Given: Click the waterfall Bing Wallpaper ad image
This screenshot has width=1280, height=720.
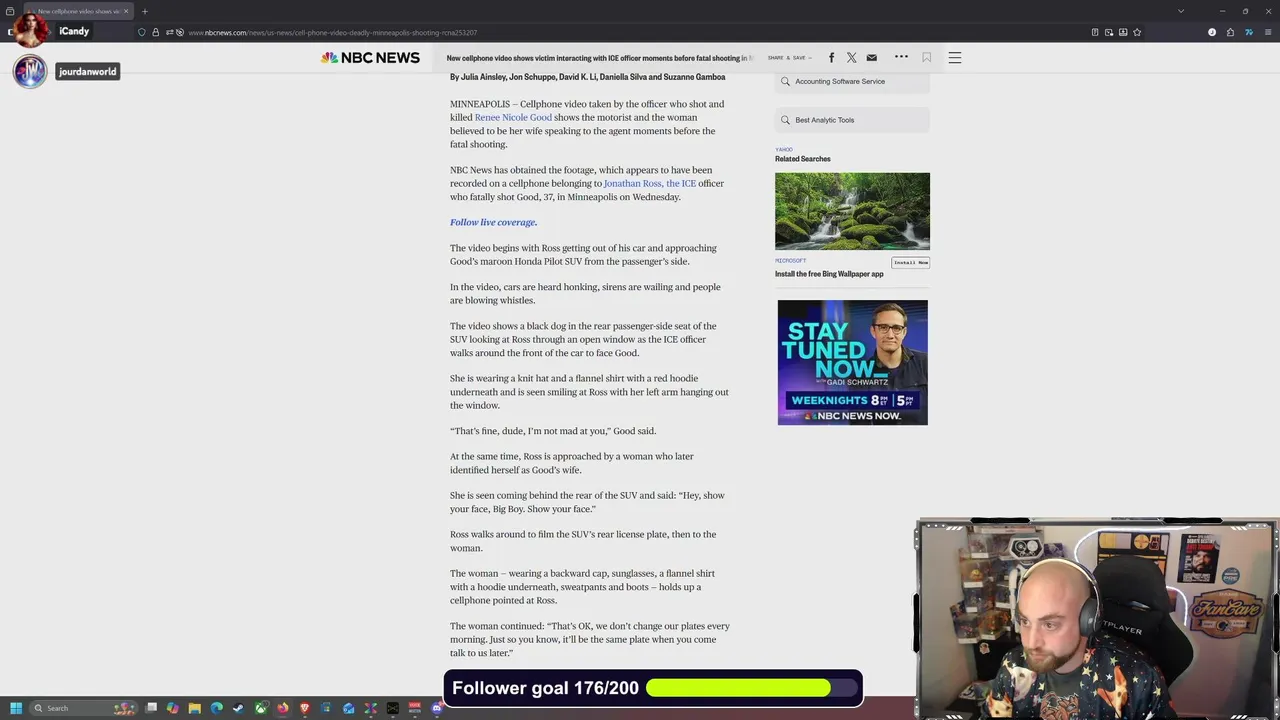Looking at the screenshot, I should [x=852, y=211].
